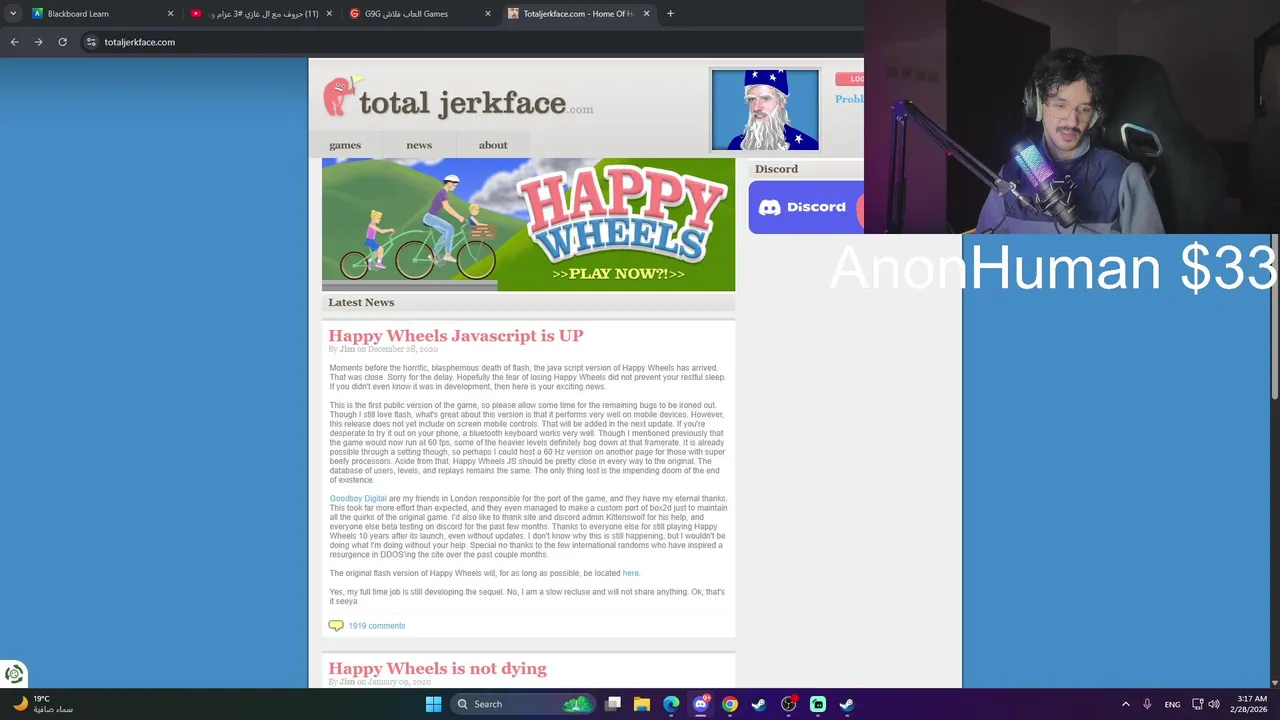Click the taskbar Search box
Screen dimensions: 1280x720
point(522,704)
